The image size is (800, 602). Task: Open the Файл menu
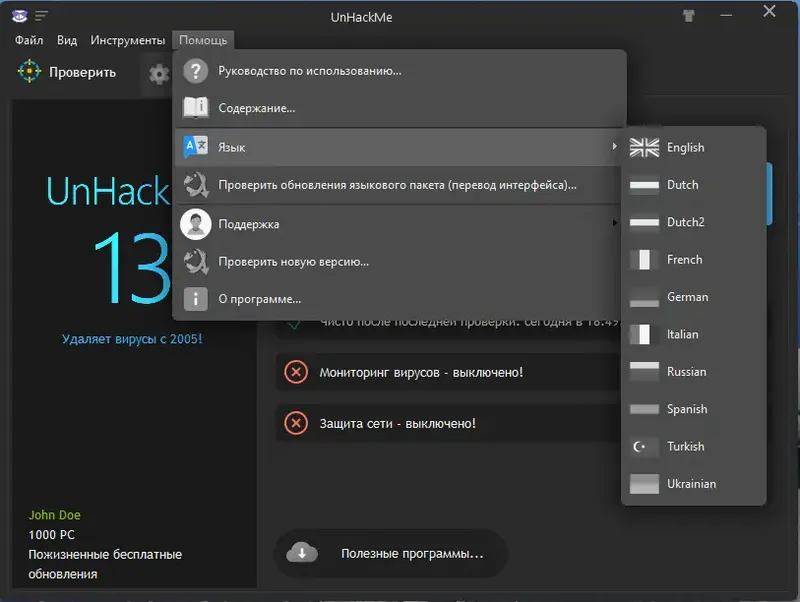click(29, 40)
